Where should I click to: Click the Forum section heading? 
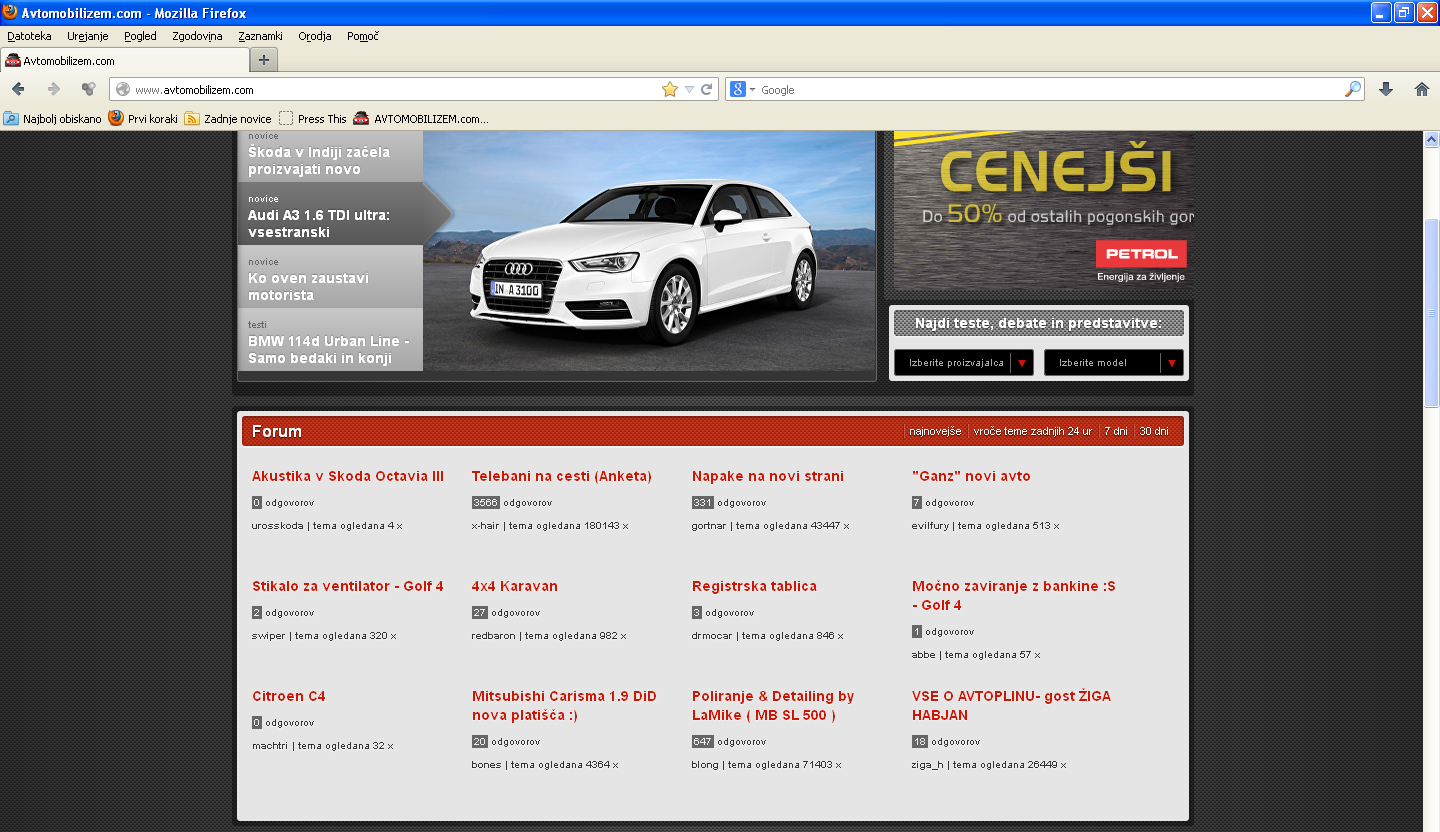(277, 431)
